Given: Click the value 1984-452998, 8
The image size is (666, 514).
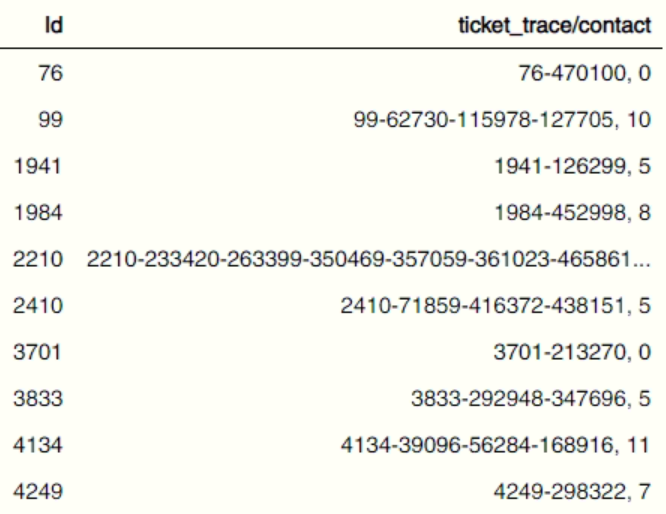Looking at the screenshot, I should tap(573, 212).
